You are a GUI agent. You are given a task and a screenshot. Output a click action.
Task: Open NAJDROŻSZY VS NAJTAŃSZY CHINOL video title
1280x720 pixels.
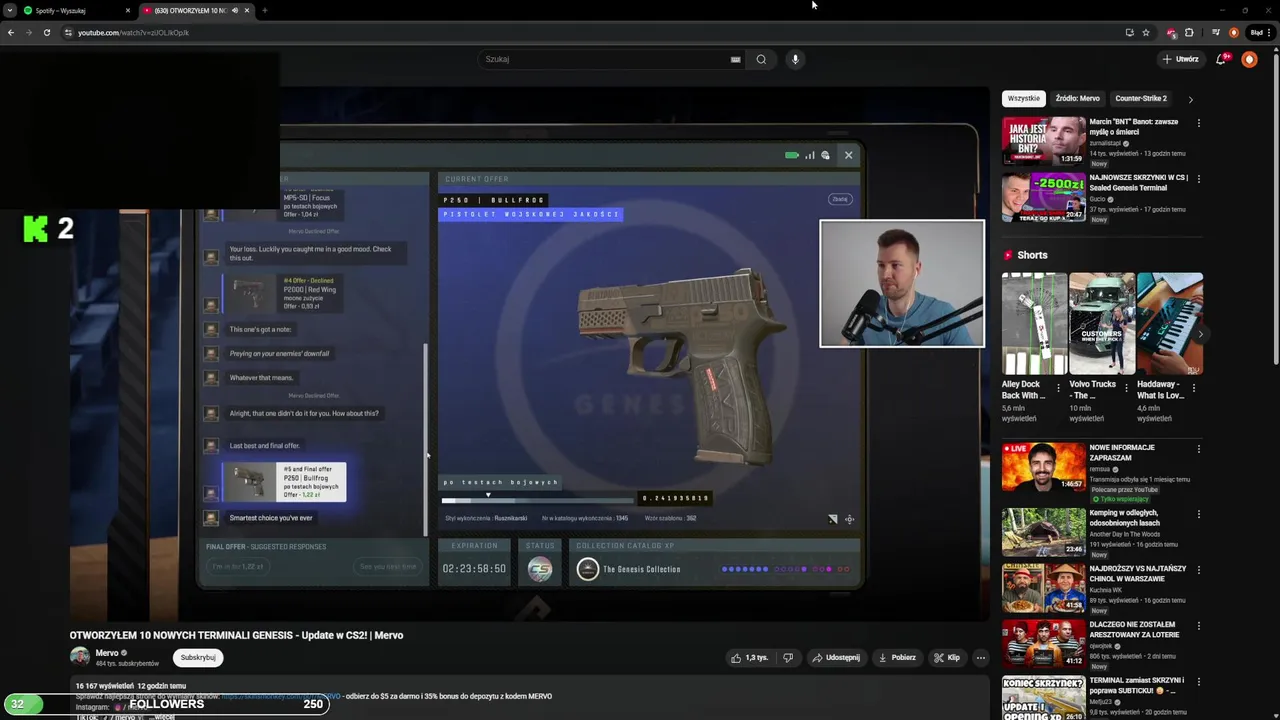pos(1138,574)
